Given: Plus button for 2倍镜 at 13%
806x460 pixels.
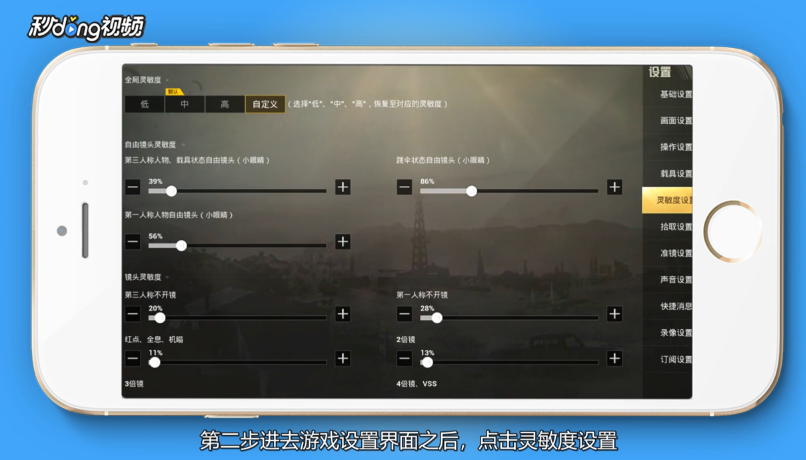Looking at the screenshot, I should click(x=614, y=359).
